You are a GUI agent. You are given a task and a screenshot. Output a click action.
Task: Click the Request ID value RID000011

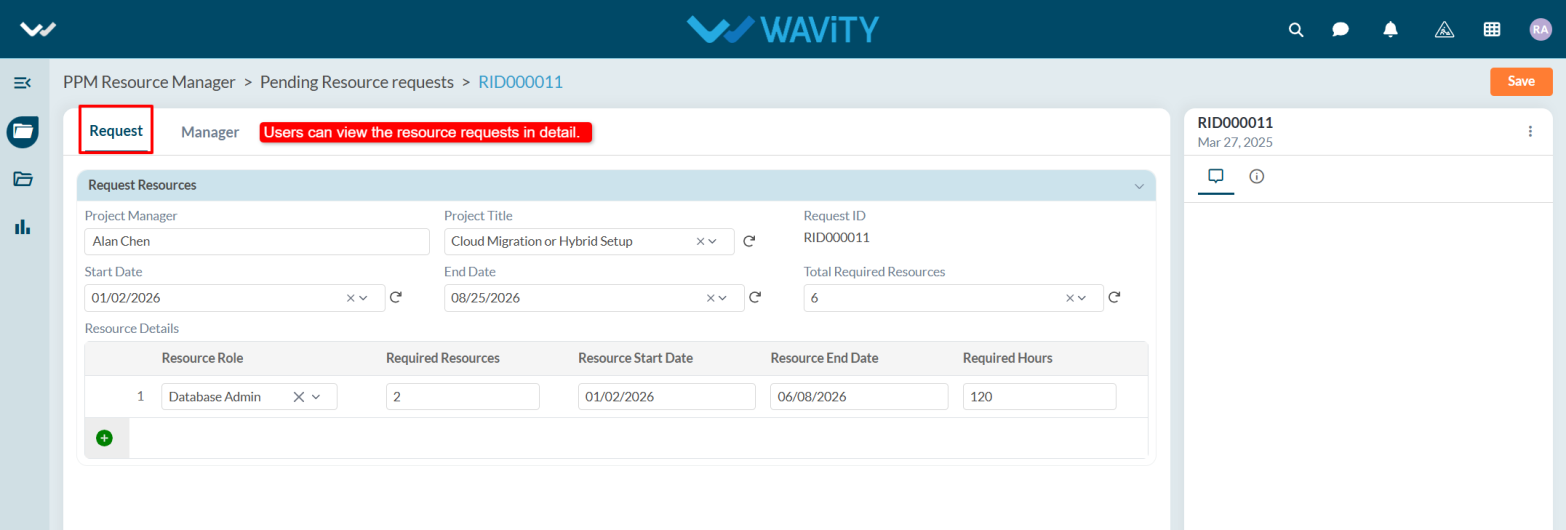(837, 238)
